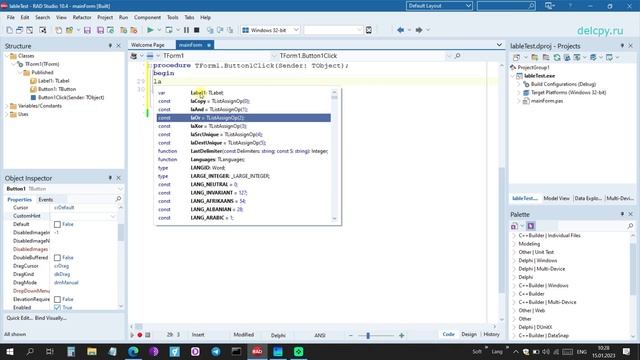Click the search magnifier in code editor navigation bar
Screen dimensions: 640x360
tap(457, 56)
